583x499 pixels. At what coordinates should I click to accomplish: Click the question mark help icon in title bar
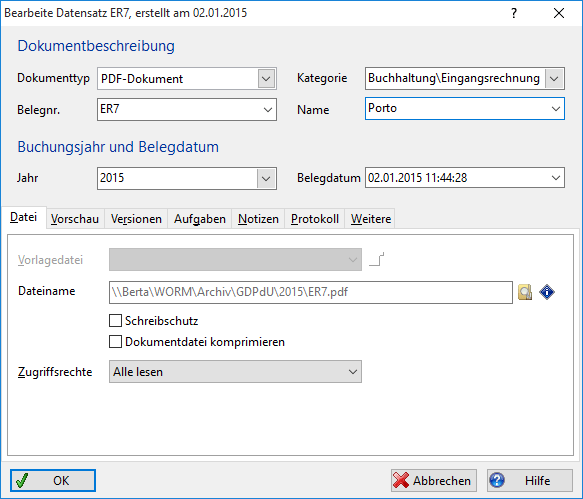coord(514,13)
